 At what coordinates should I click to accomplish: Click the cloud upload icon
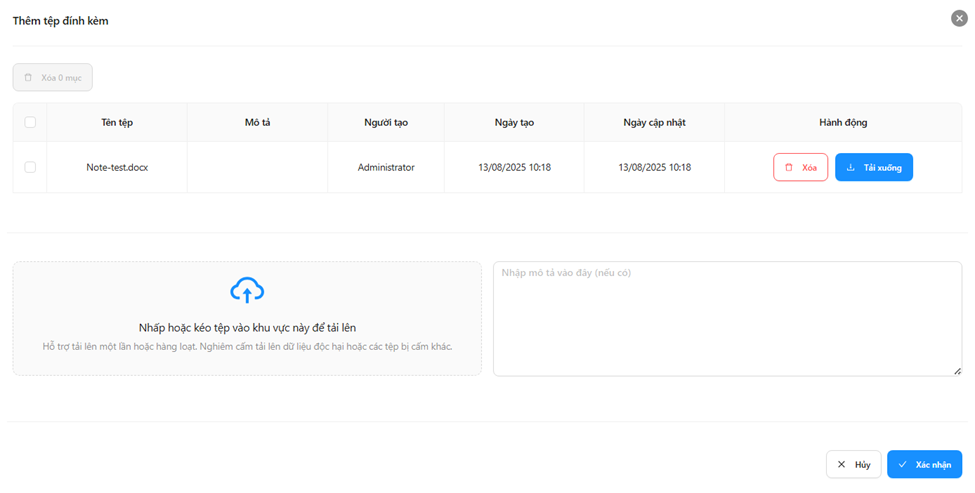247,291
